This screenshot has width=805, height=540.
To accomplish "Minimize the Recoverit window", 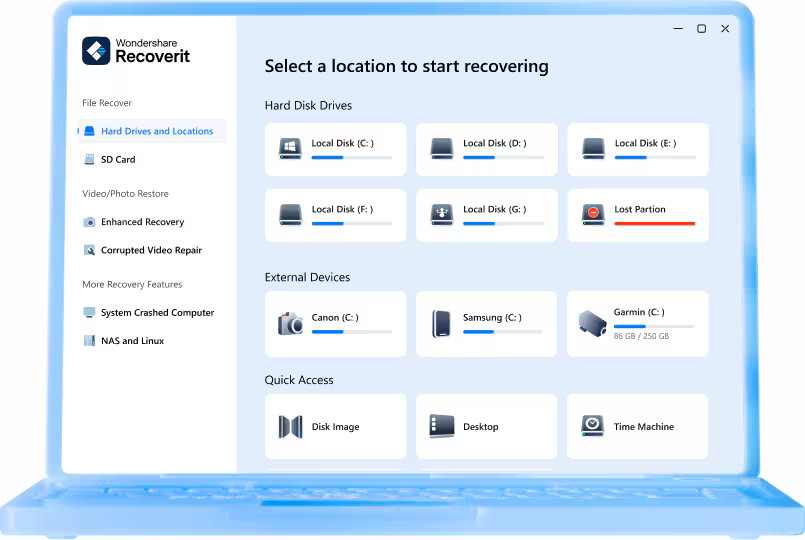I will click(678, 29).
